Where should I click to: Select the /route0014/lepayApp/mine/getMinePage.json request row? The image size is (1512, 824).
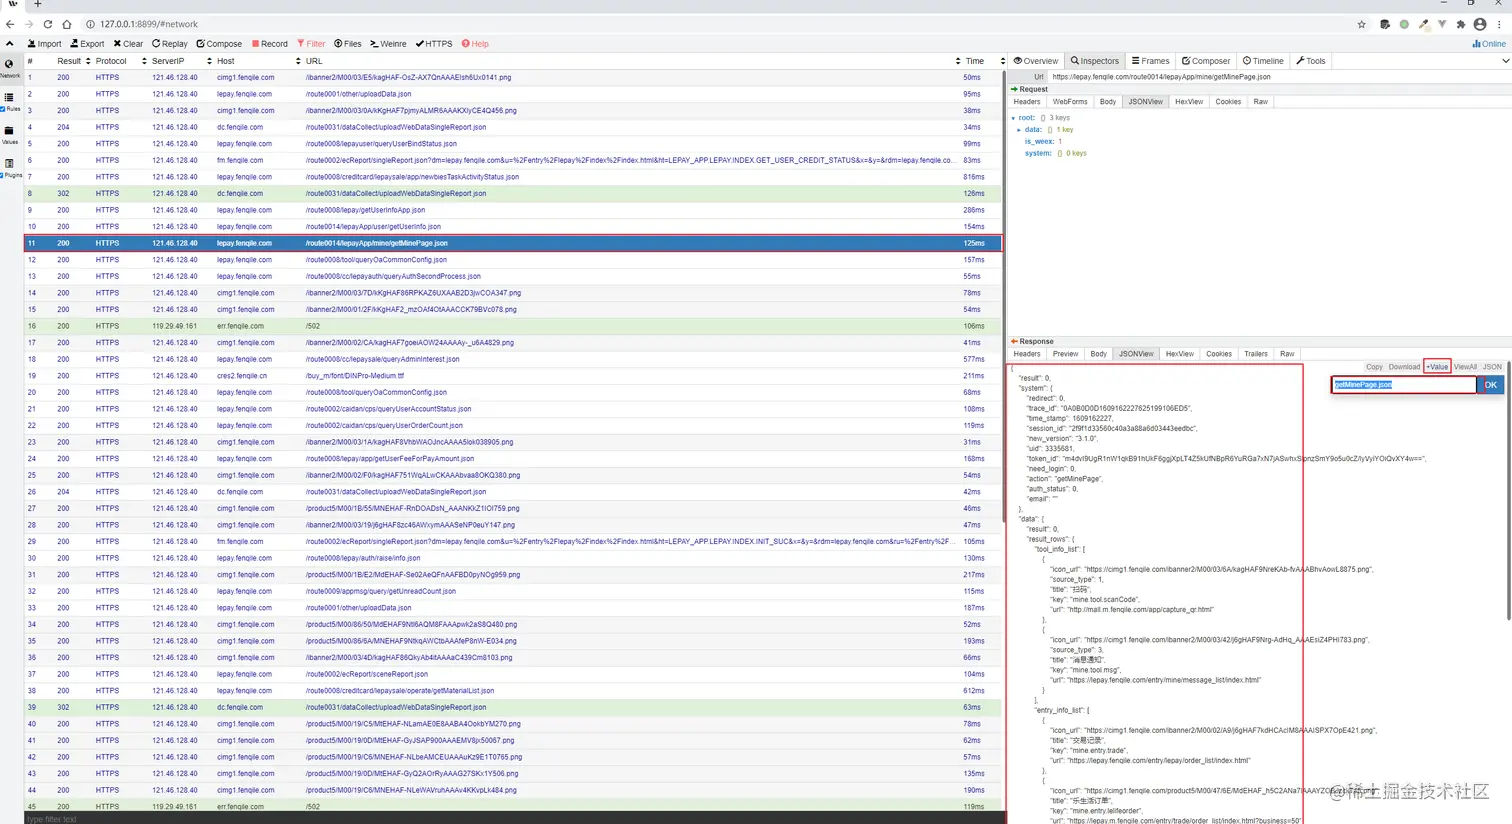(512, 243)
